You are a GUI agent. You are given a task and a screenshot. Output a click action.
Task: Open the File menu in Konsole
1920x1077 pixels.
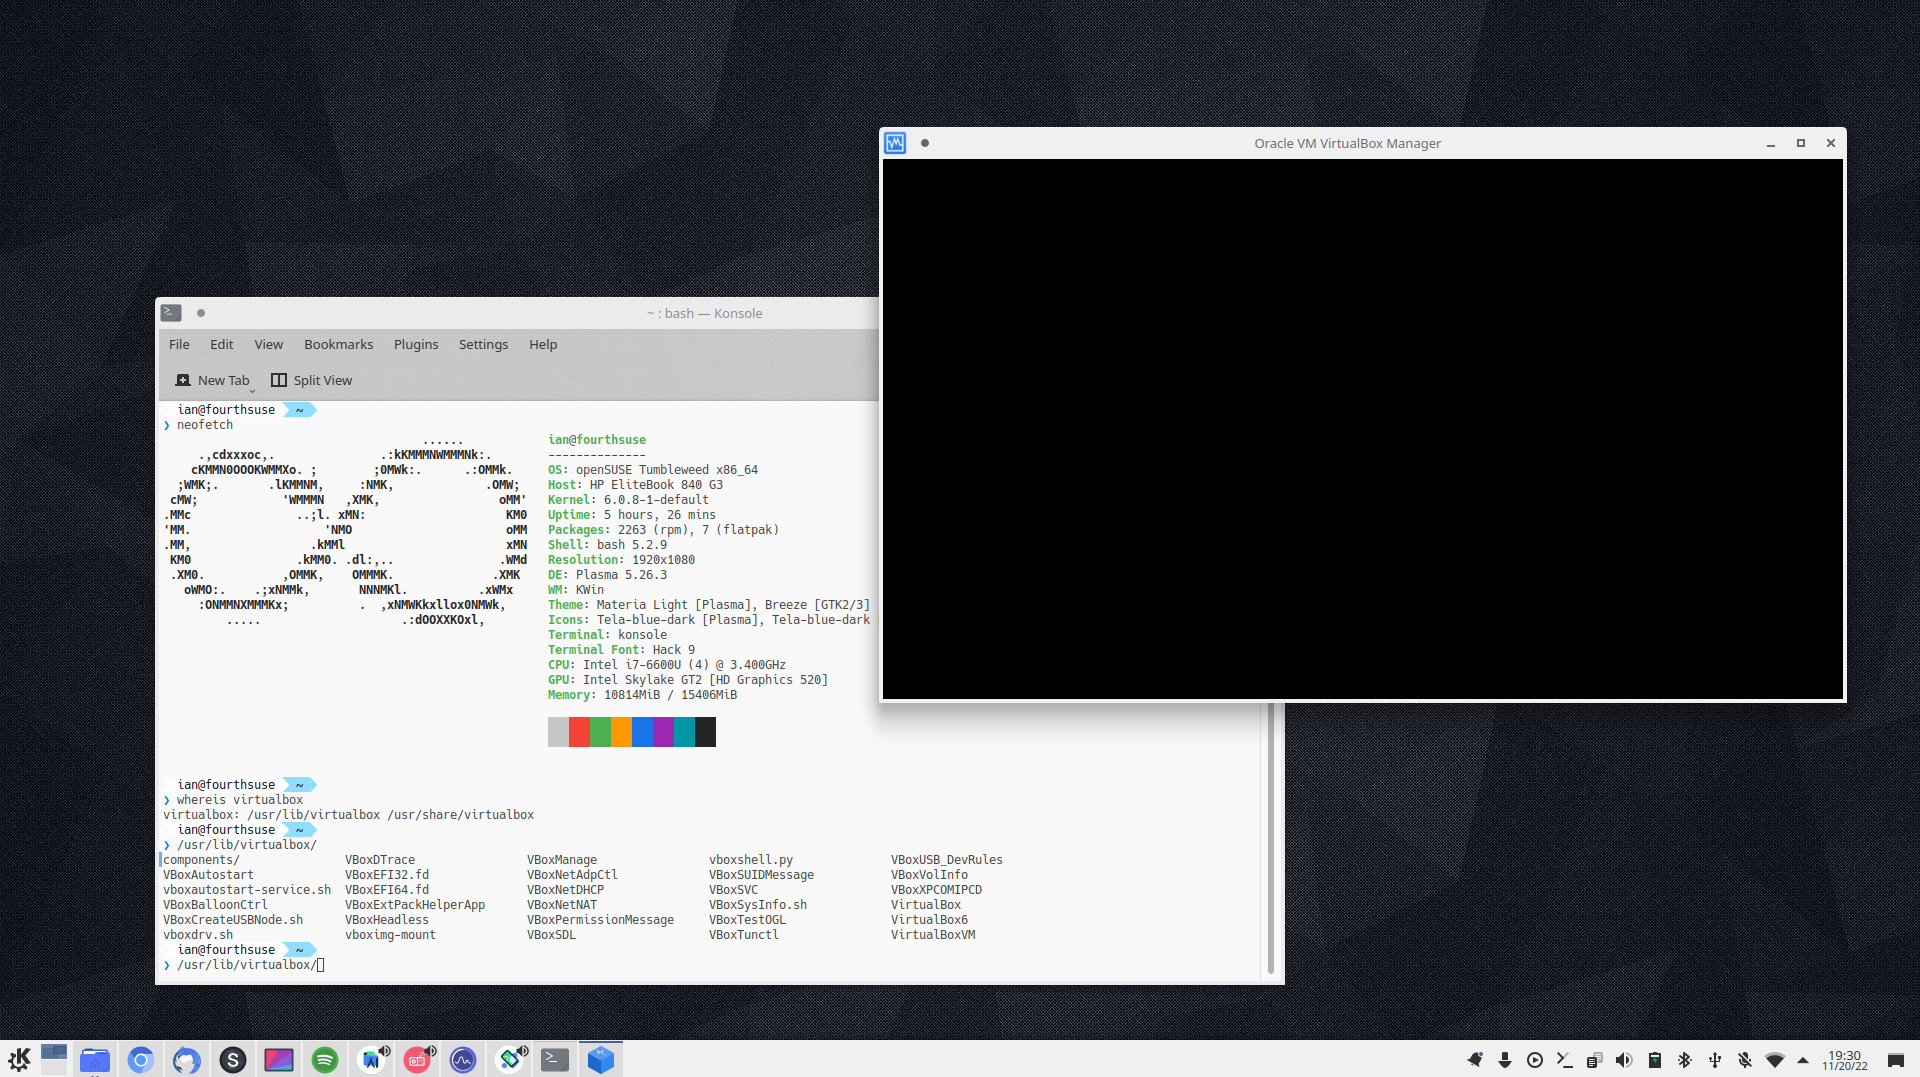click(179, 344)
